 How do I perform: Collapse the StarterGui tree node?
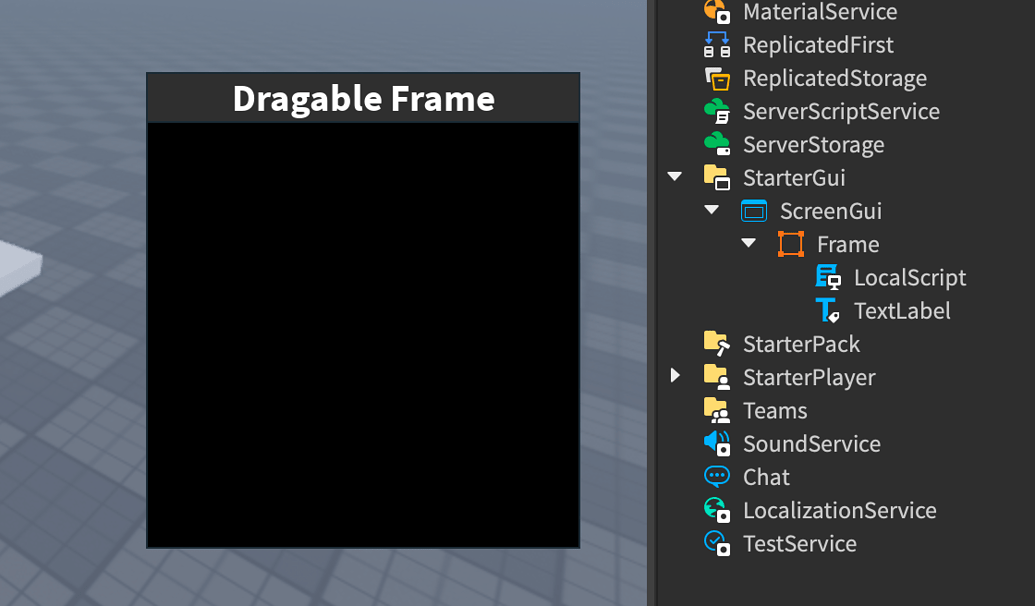coord(675,177)
